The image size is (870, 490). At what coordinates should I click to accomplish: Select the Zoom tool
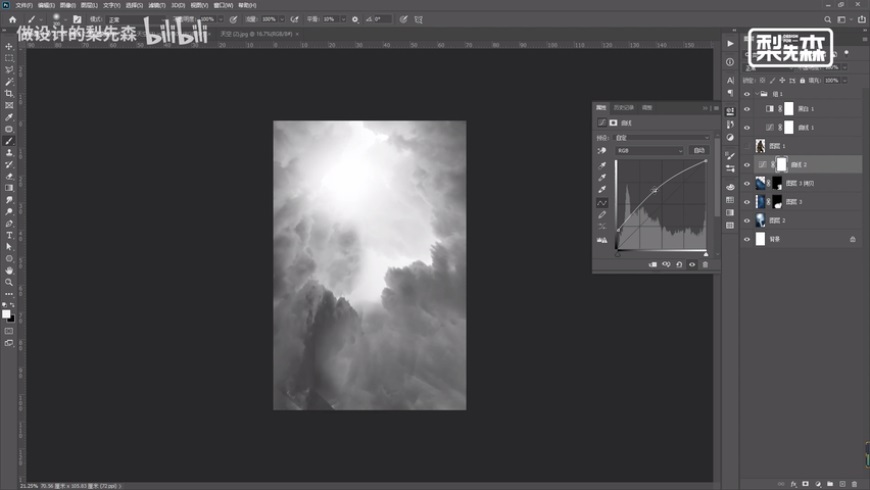(x=9, y=282)
